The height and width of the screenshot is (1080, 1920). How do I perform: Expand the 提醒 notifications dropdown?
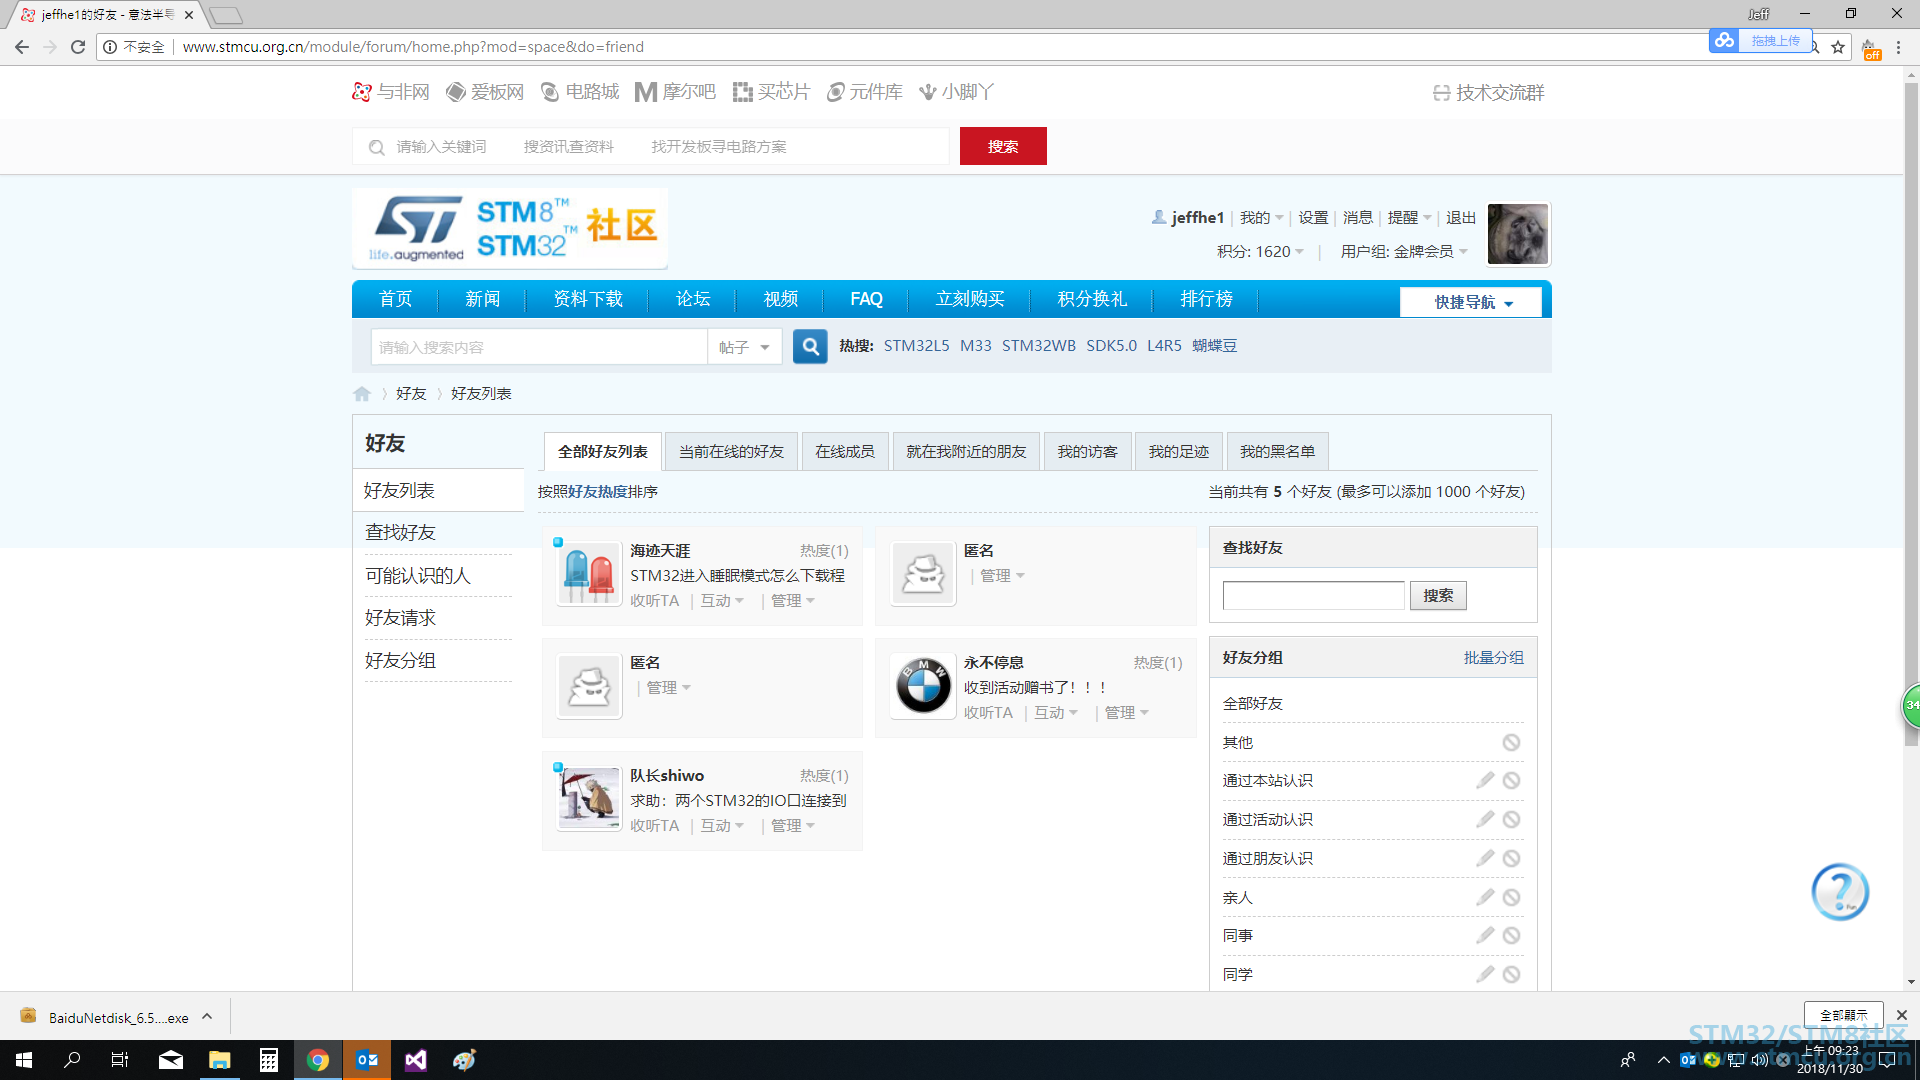pyautogui.click(x=1409, y=218)
